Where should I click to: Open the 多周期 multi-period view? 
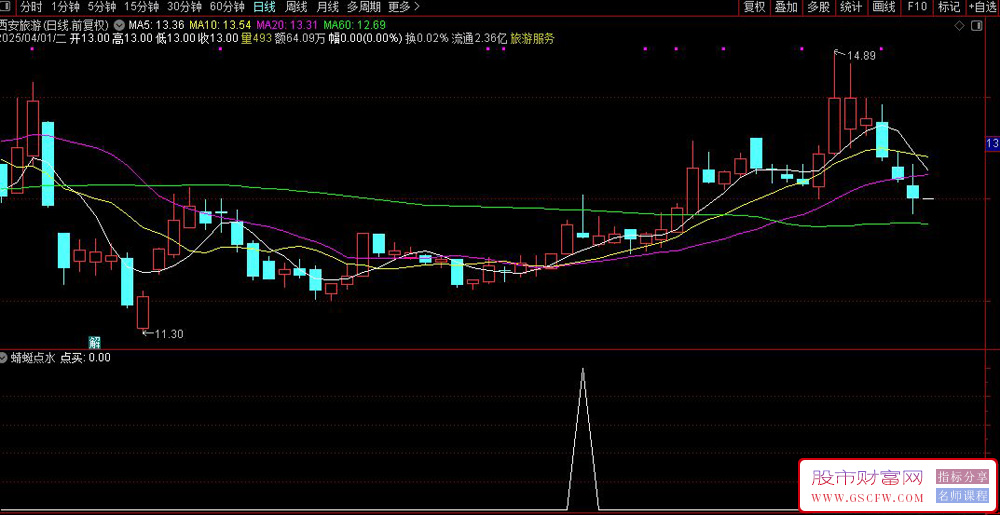coord(364,7)
